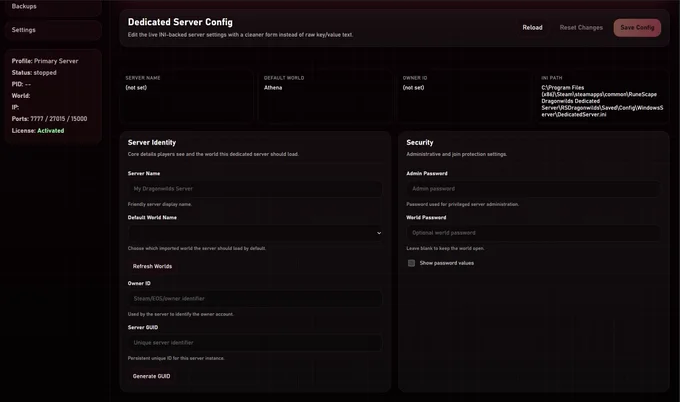Click the Server Identity section heading
Image resolution: width=680 pixels, height=402 pixels.
pyautogui.click(x=152, y=142)
